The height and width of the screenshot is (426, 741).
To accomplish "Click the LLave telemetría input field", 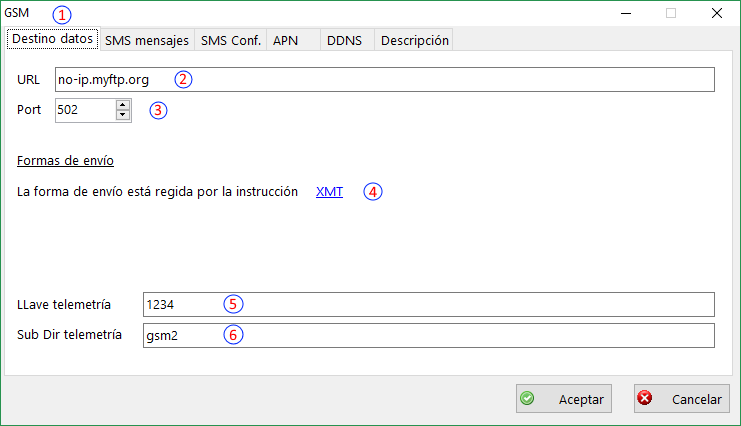I will tap(428, 304).
